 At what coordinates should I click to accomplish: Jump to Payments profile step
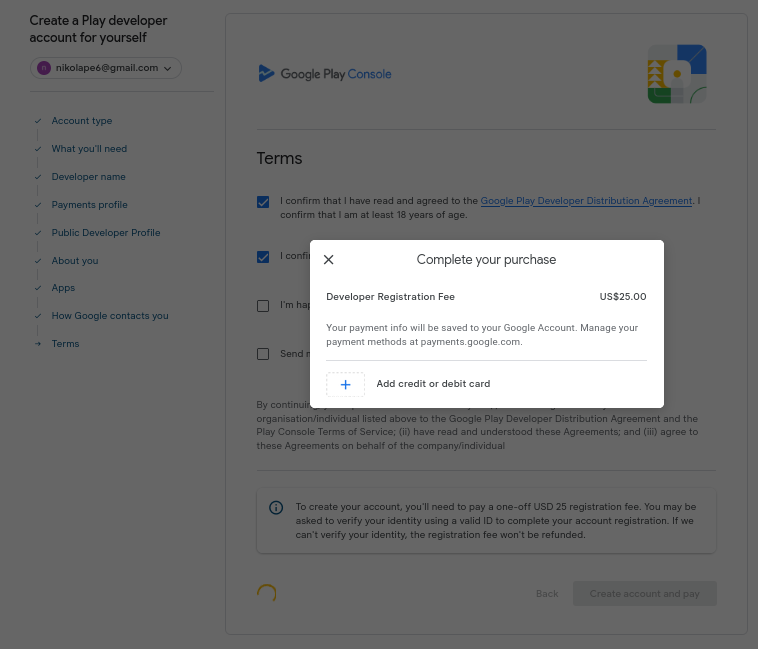point(89,205)
